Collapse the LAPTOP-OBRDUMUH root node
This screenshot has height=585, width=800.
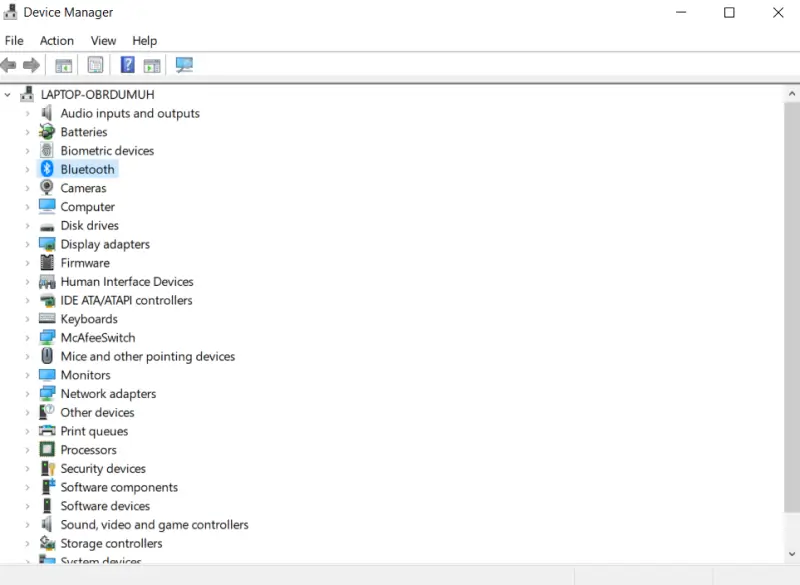[8, 93]
